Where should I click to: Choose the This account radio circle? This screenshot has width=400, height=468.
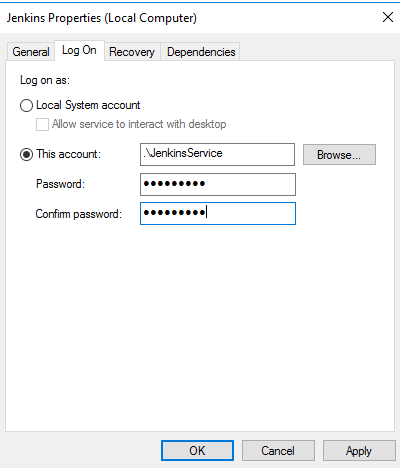[26, 155]
